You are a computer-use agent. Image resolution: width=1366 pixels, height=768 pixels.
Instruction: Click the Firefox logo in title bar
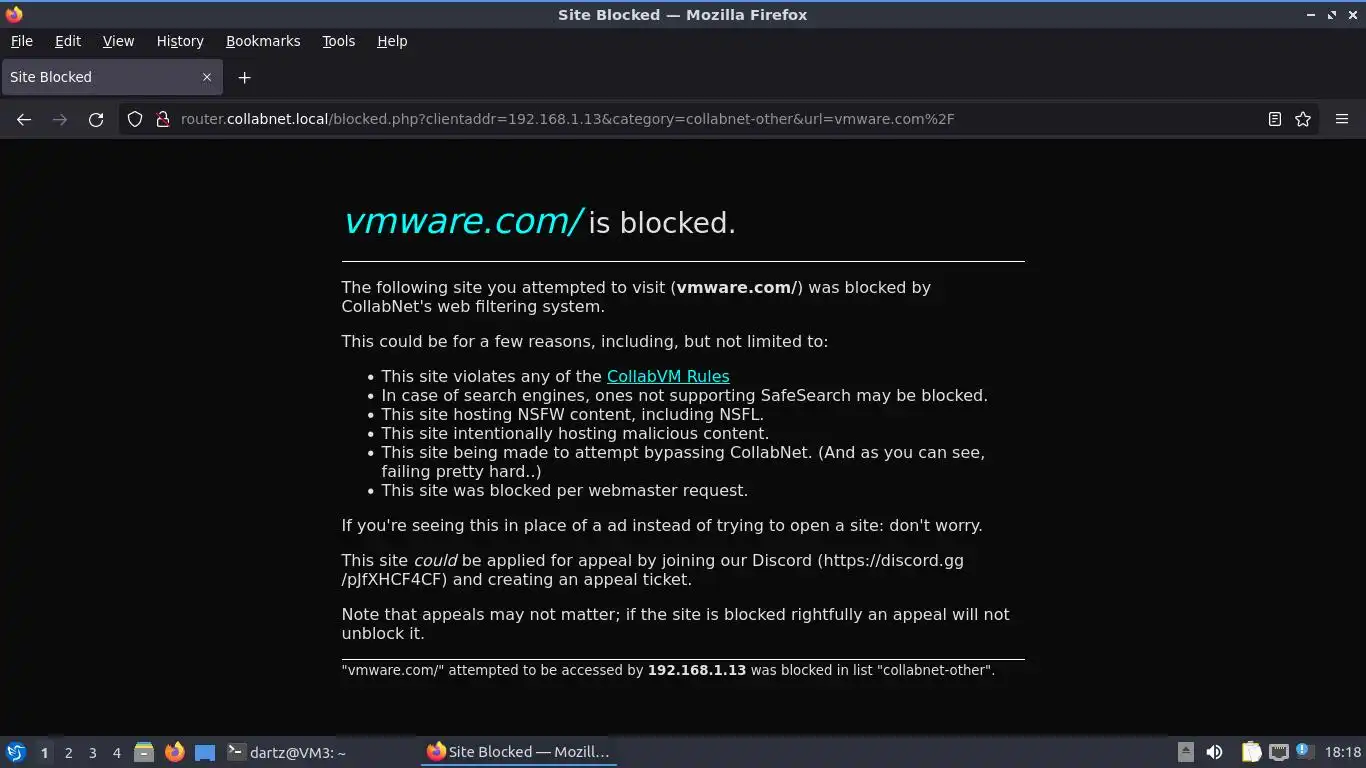tap(14, 14)
